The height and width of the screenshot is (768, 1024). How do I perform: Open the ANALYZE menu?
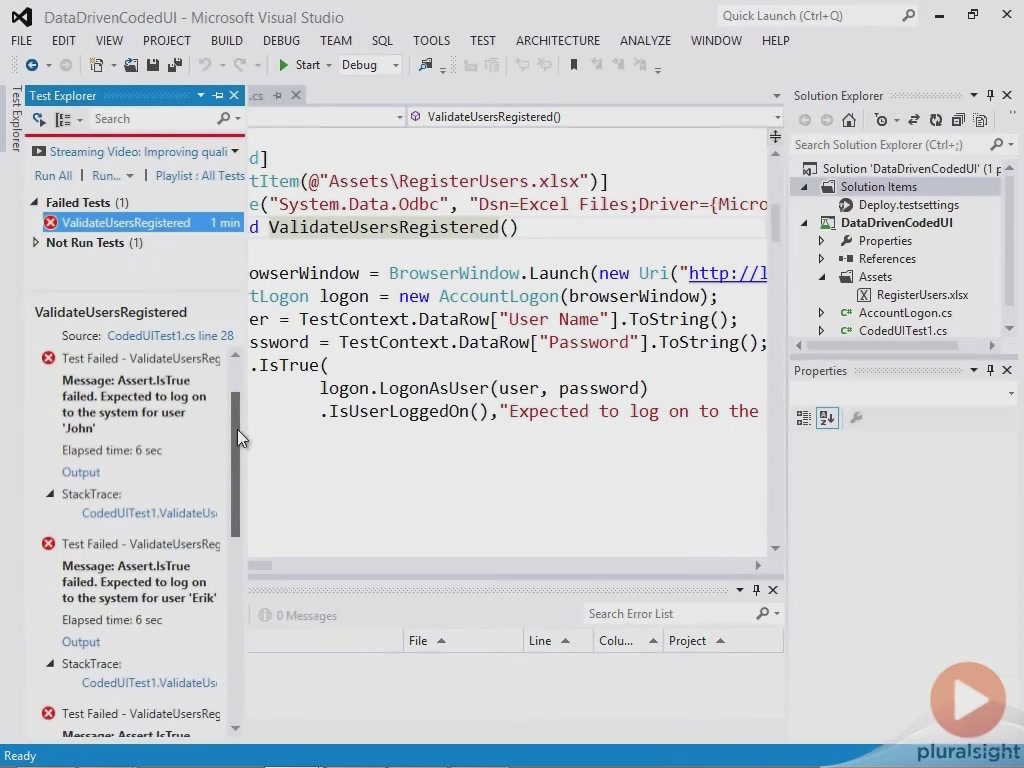pyautogui.click(x=645, y=40)
